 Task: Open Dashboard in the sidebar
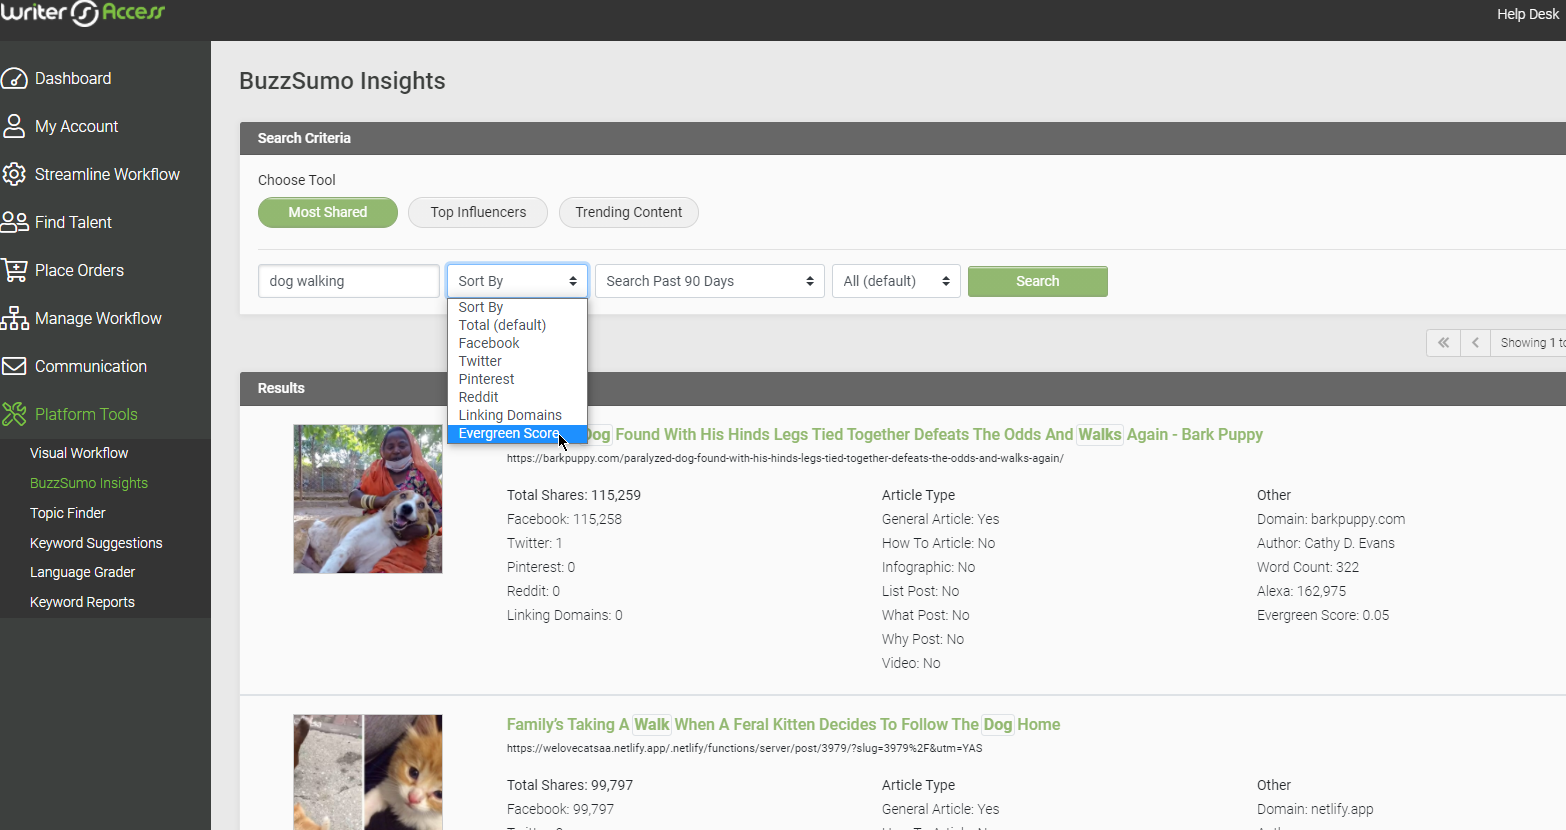73,78
